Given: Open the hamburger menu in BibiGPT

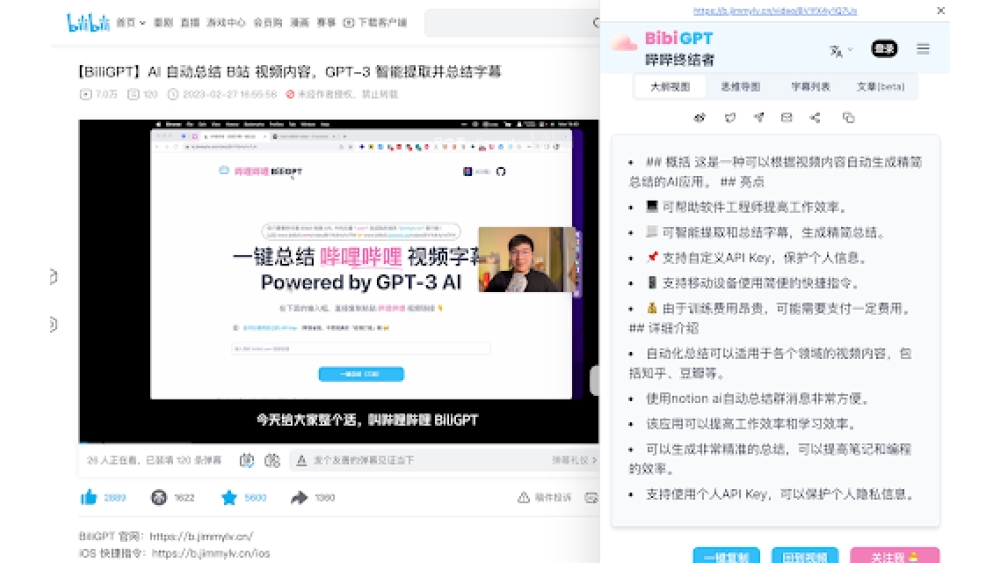Looking at the screenshot, I should (923, 48).
